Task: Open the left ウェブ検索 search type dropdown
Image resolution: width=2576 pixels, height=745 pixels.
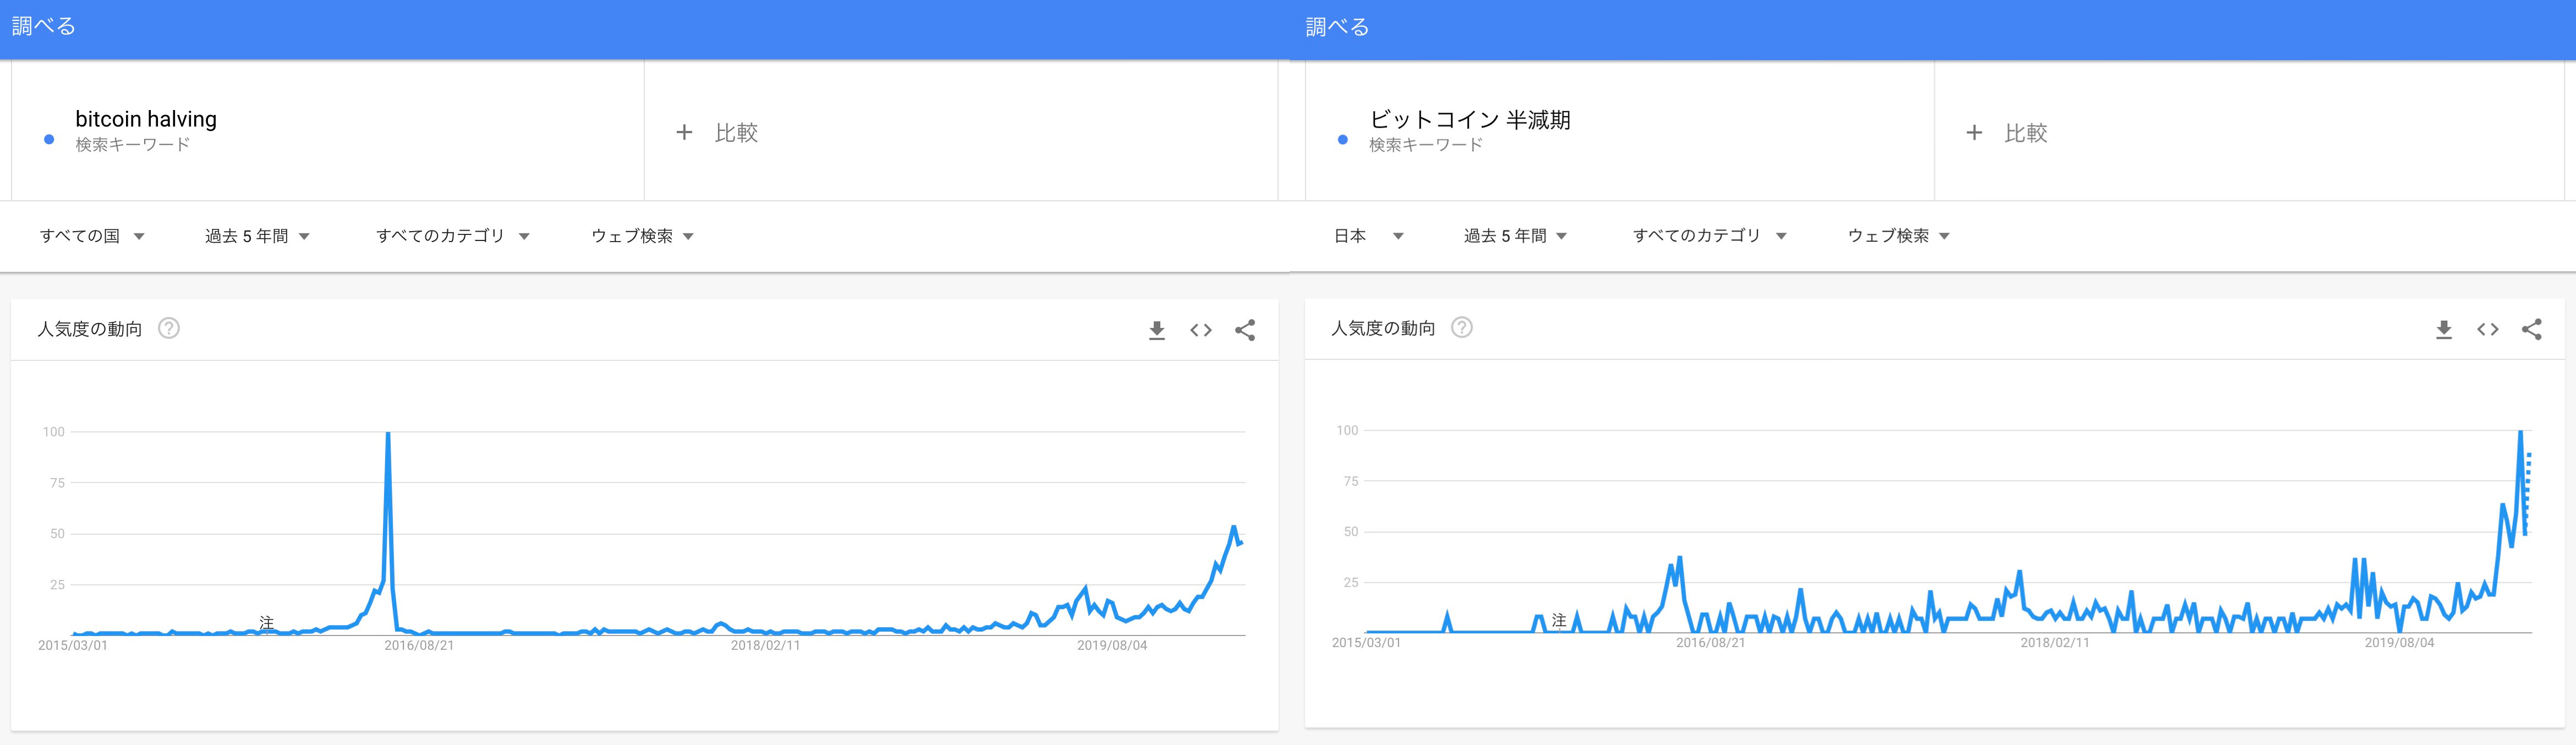Action: pyautogui.click(x=642, y=236)
